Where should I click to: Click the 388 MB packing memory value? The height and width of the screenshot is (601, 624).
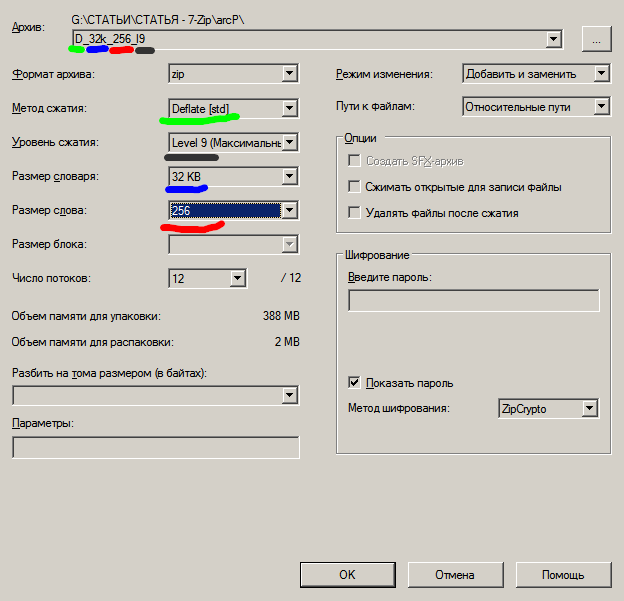coord(281,316)
